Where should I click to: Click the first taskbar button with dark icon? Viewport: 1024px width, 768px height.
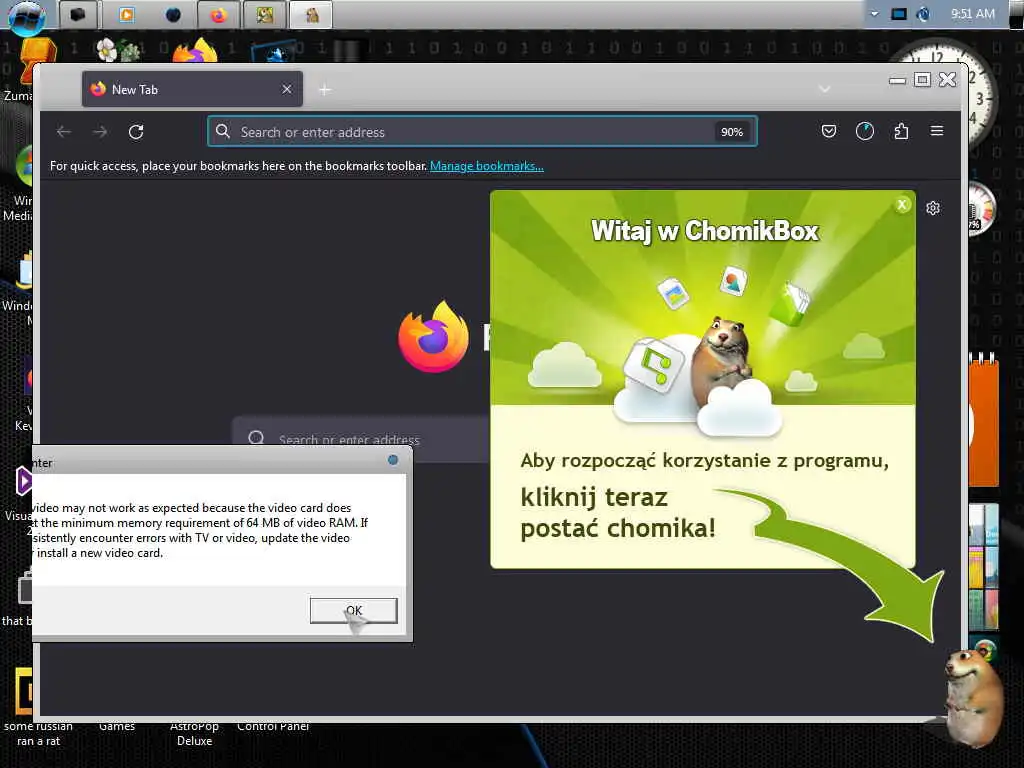coord(78,15)
